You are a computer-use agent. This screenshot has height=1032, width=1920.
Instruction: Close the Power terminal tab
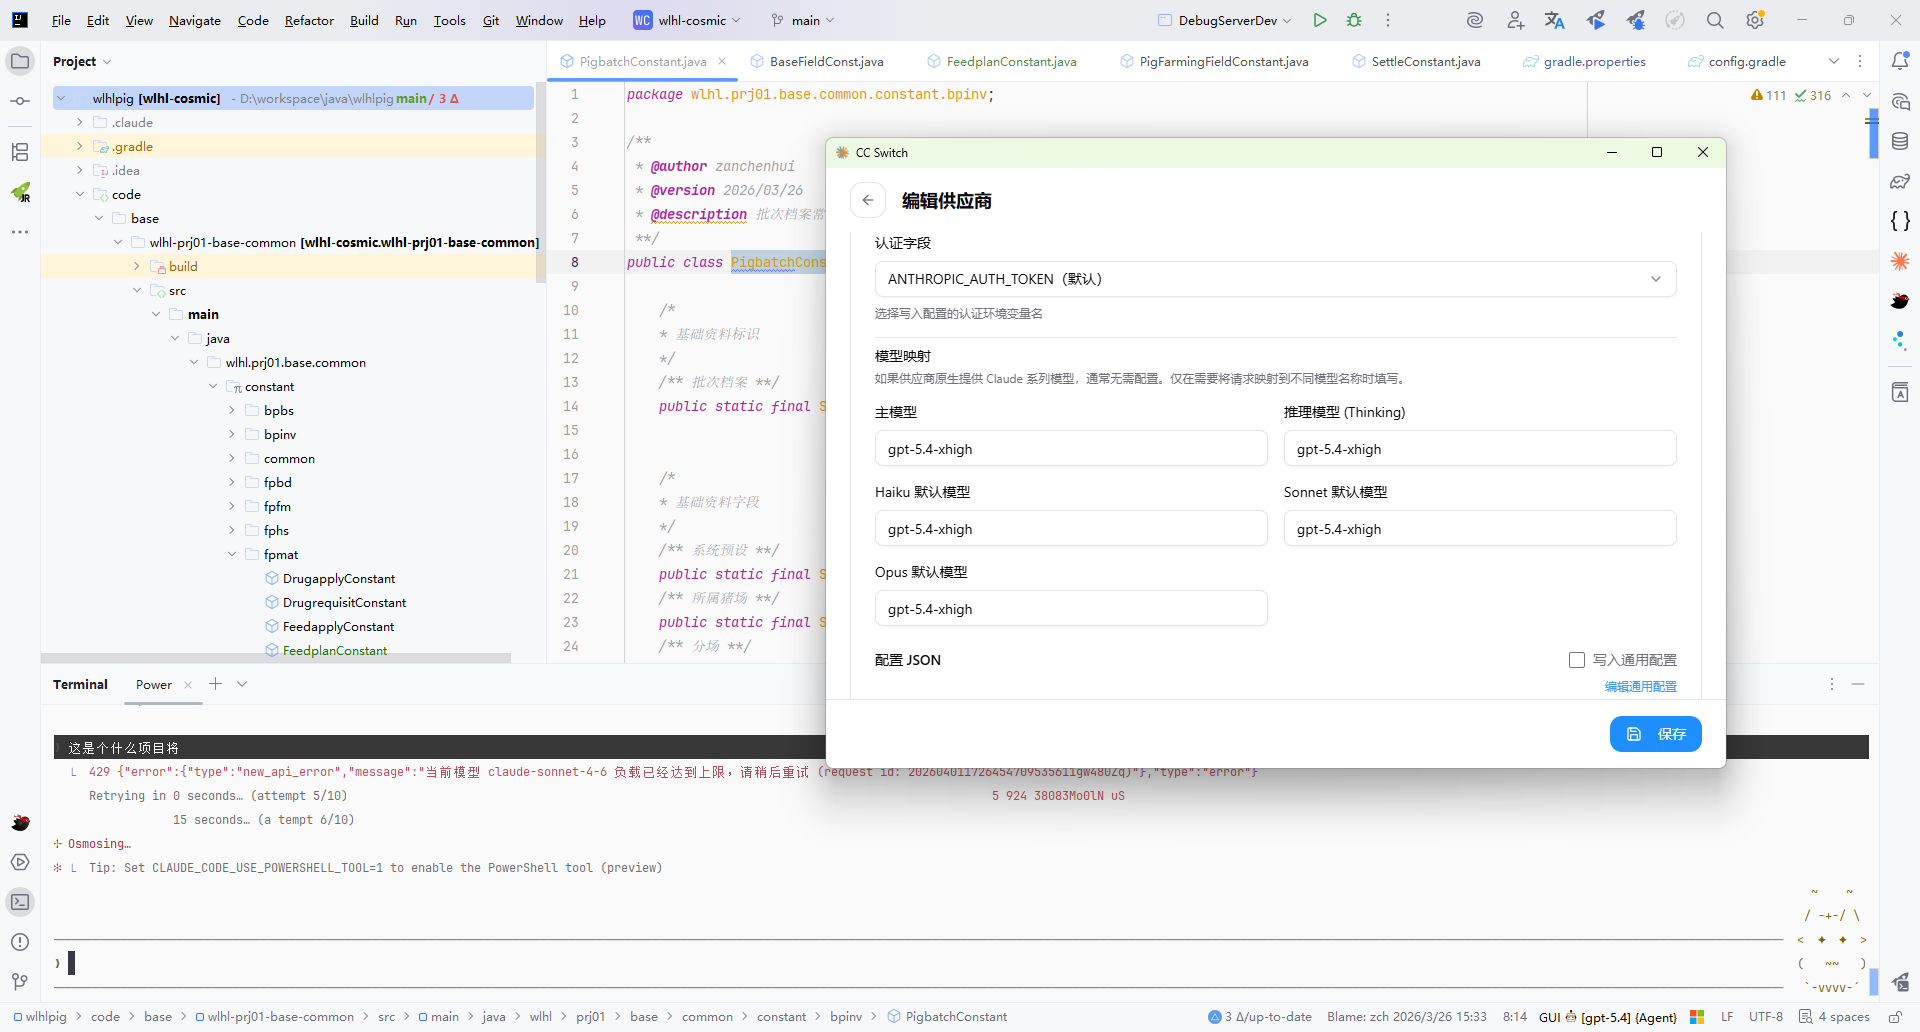click(x=188, y=685)
